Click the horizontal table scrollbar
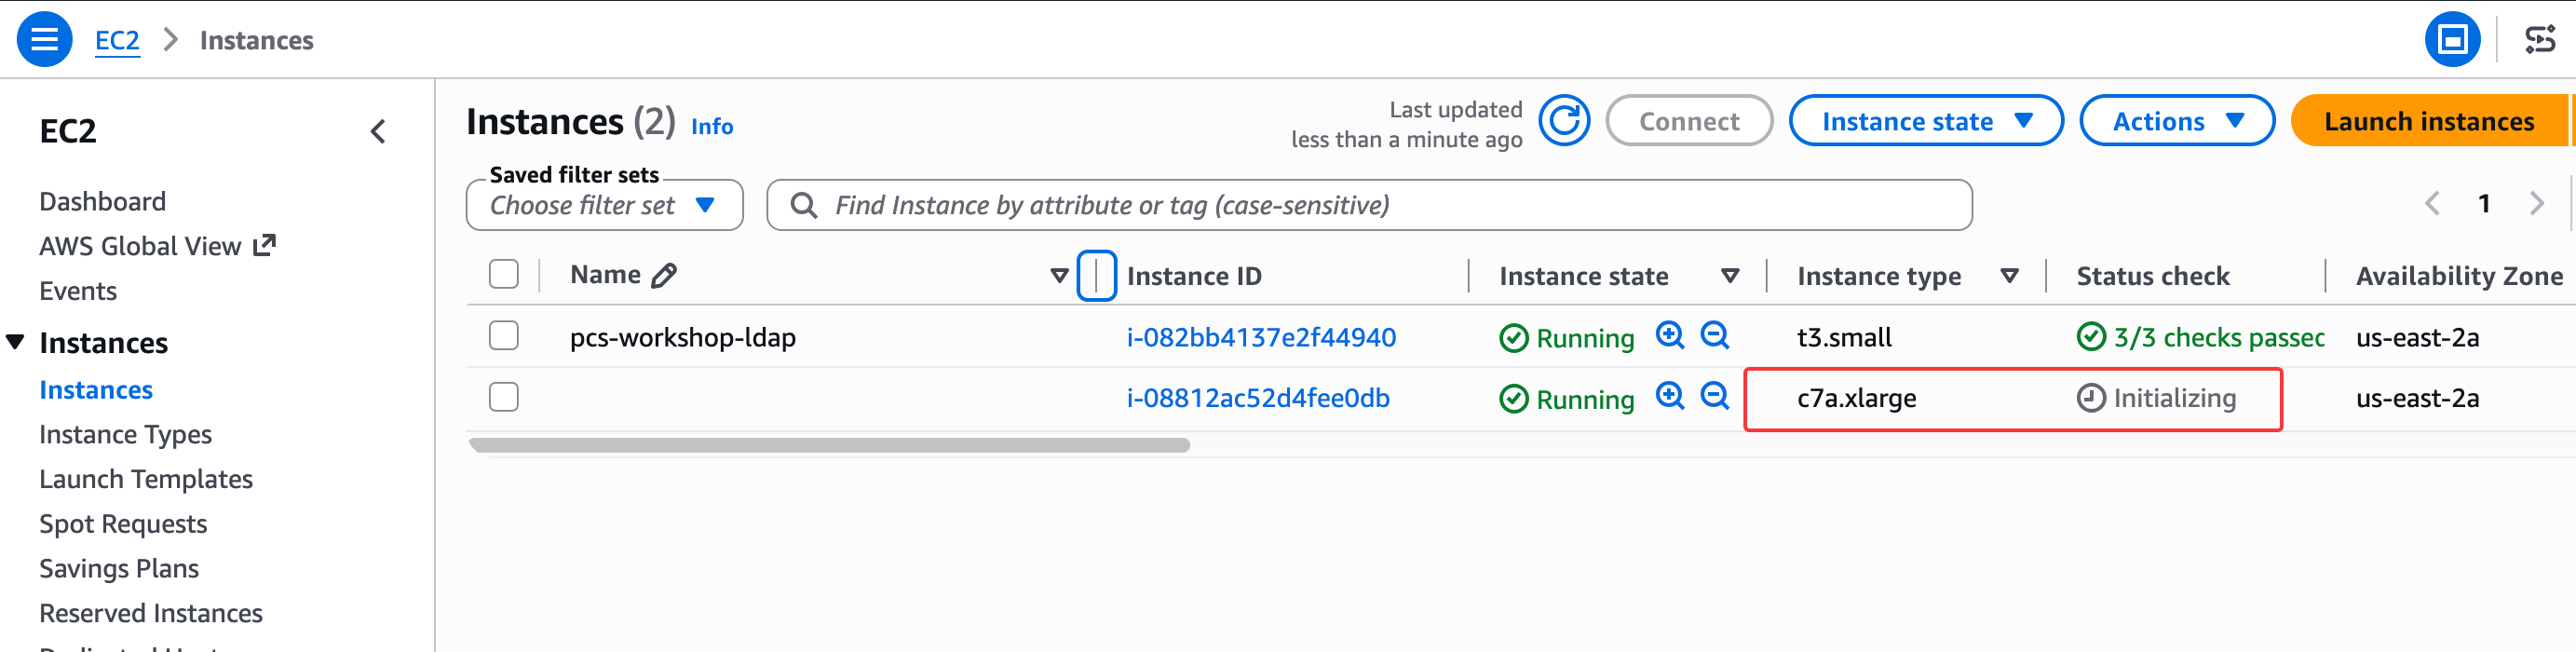 829,445
